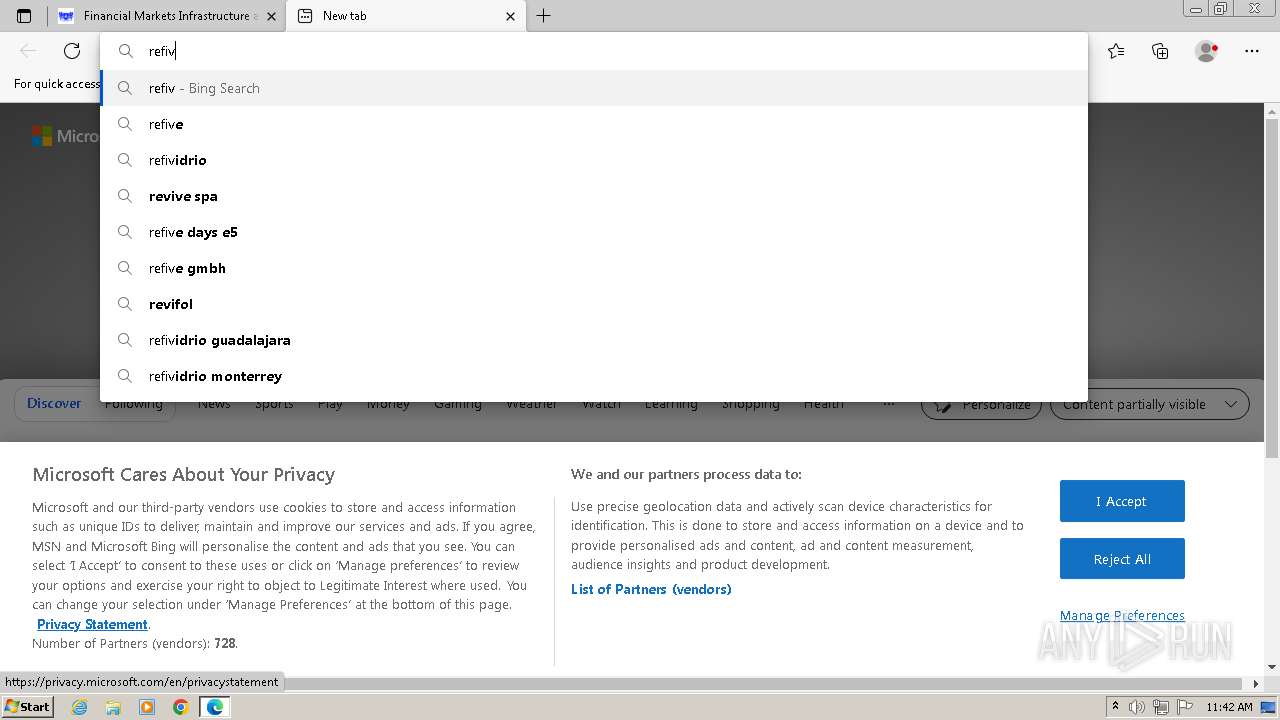Select the 'revifol' suggestion
The width and height of the screenshot is (1280, 720).
point(594,304)
